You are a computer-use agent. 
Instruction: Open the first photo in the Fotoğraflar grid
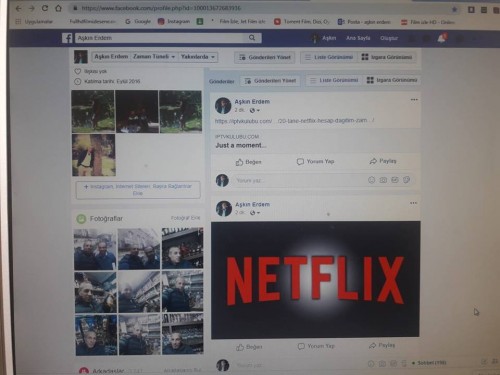(x=95, y=249)
